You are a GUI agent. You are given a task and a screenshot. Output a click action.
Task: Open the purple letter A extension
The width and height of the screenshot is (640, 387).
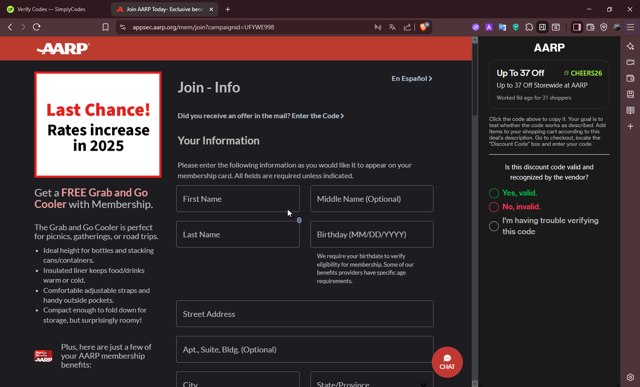(x=489, y=27)
